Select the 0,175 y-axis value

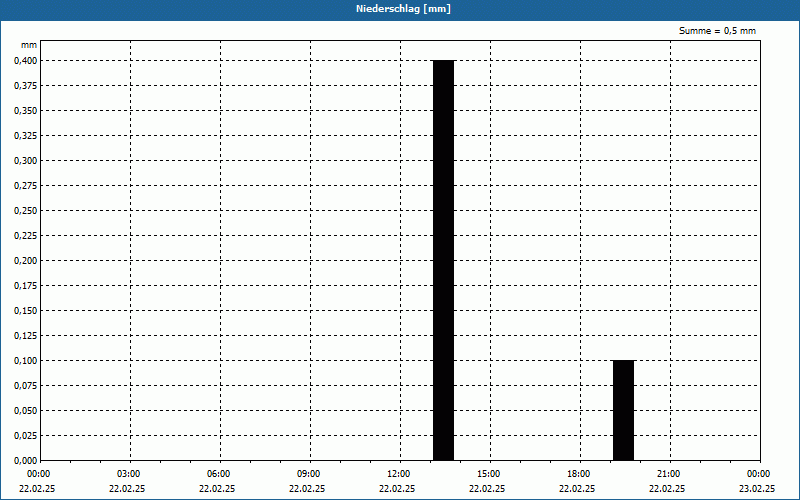[26, 286]
